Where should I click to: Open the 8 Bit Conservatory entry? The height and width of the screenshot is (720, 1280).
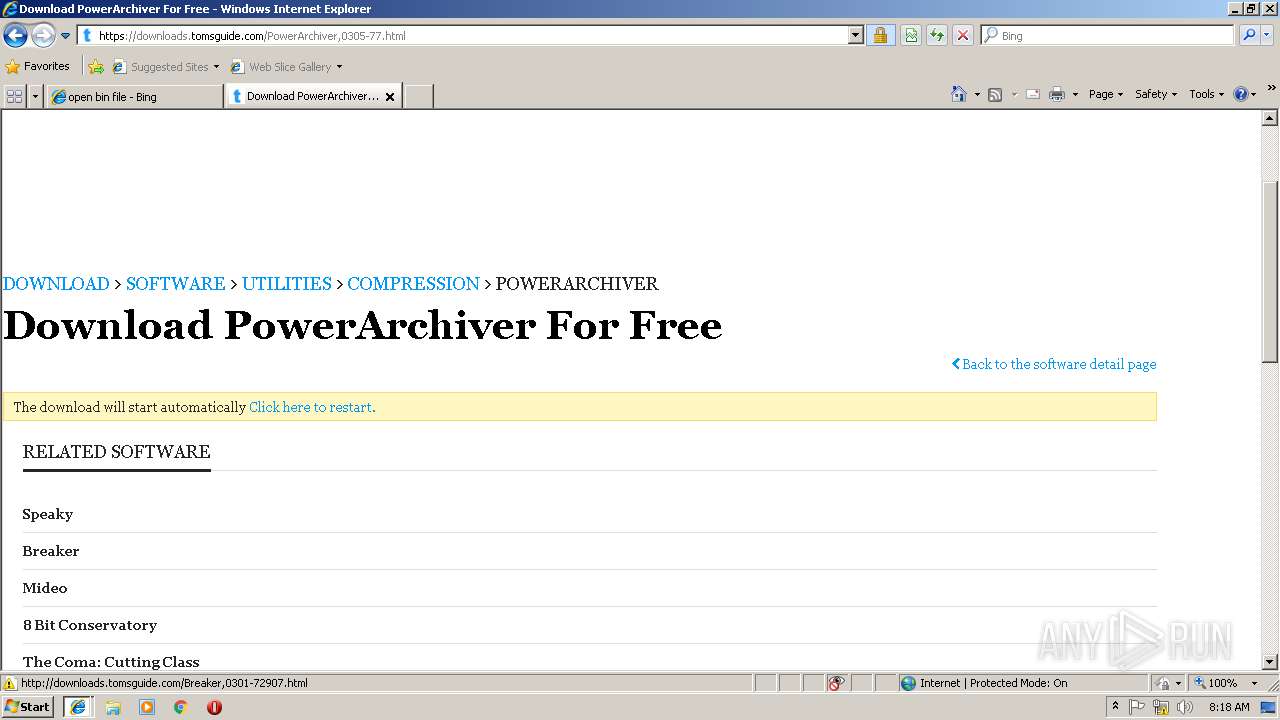[x=90, y=625]
